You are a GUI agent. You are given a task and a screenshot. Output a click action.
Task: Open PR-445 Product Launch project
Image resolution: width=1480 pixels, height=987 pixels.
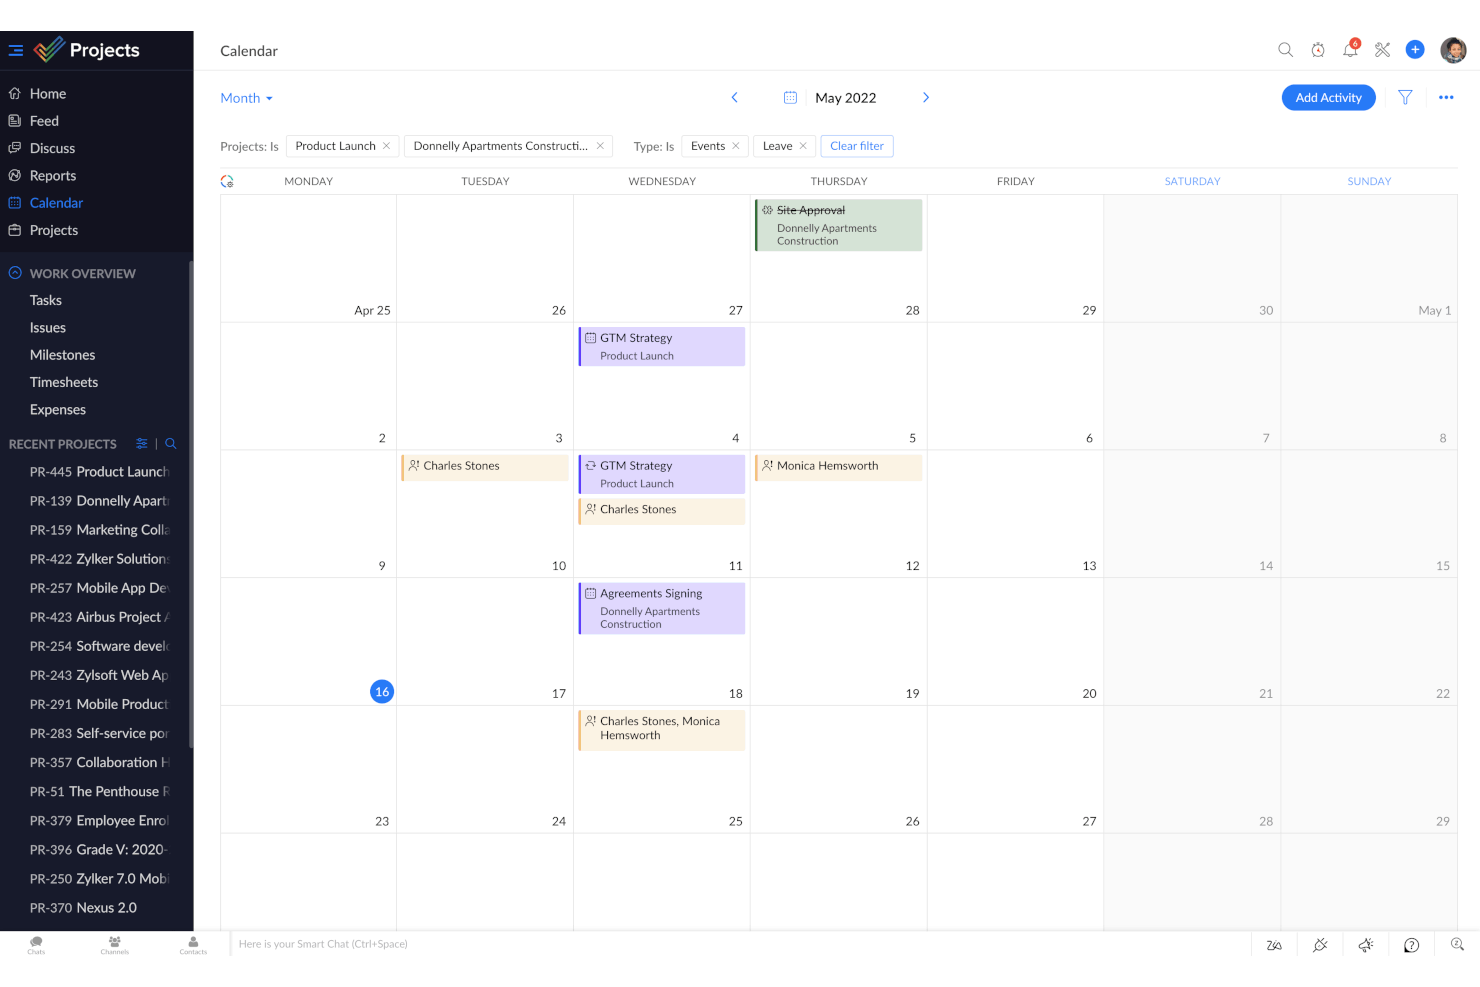(99, 472)
